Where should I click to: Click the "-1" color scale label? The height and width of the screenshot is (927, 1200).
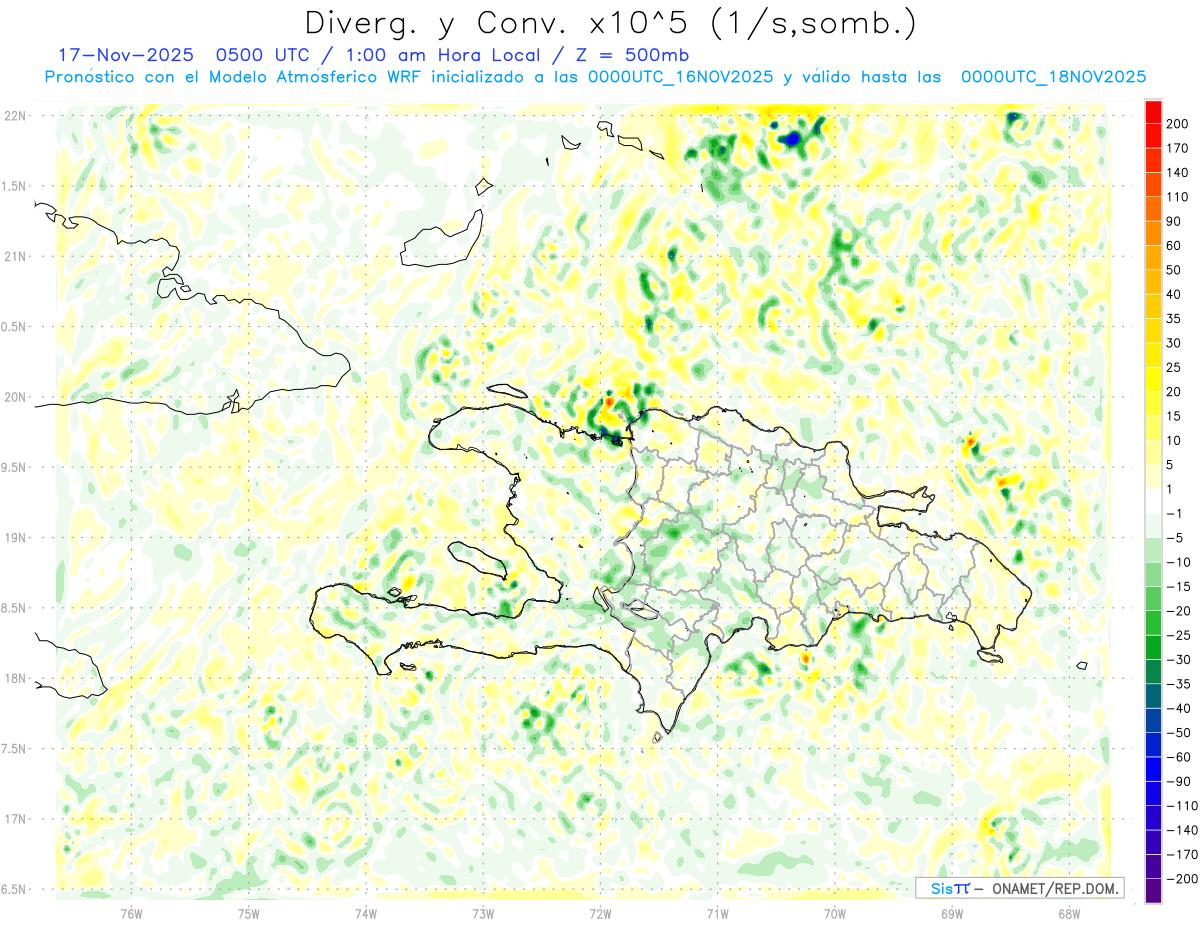coord(1173,514)
